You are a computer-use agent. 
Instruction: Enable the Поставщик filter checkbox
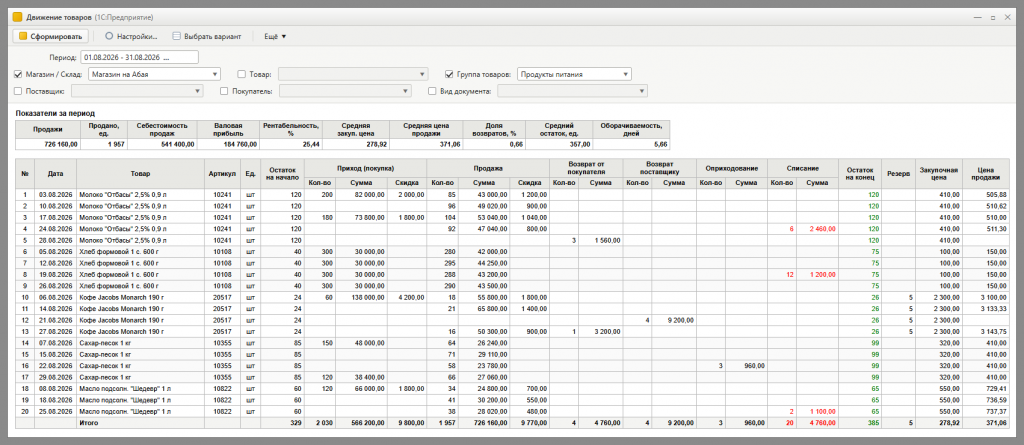(x=18, y=91)
